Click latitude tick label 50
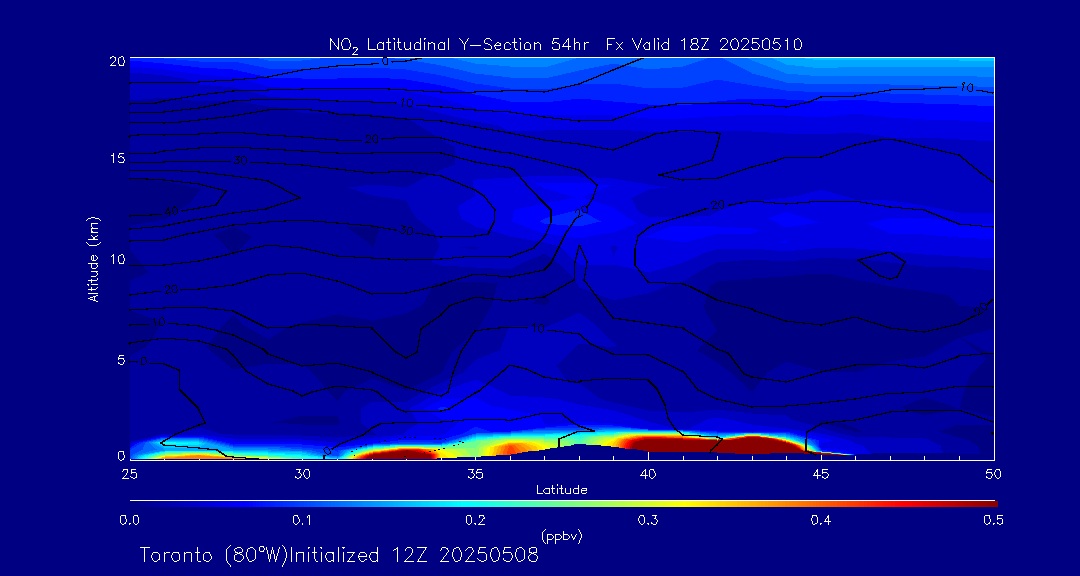1080x576 pixels. pos(993,474)
